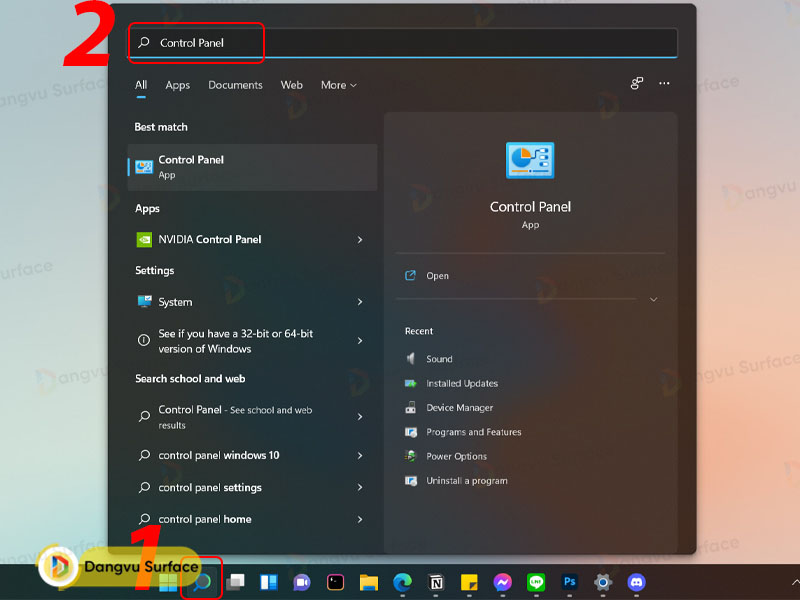Select the Sound item under Recent
Screen dimensions: 800x600
pos(440,358)
